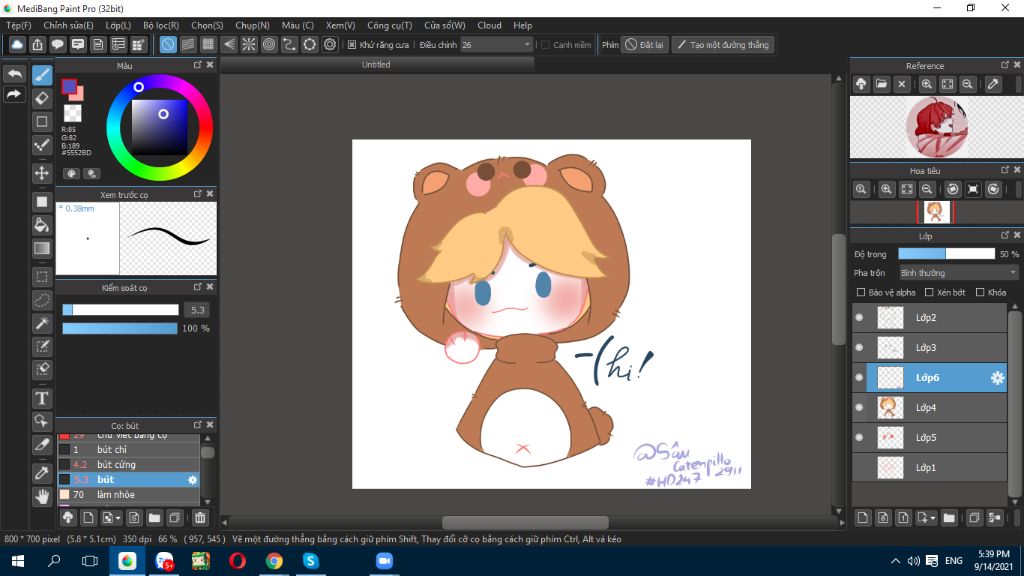Delete brush with the trash icon
Viewport: 1024px width, 576px height.
point(200,518)
